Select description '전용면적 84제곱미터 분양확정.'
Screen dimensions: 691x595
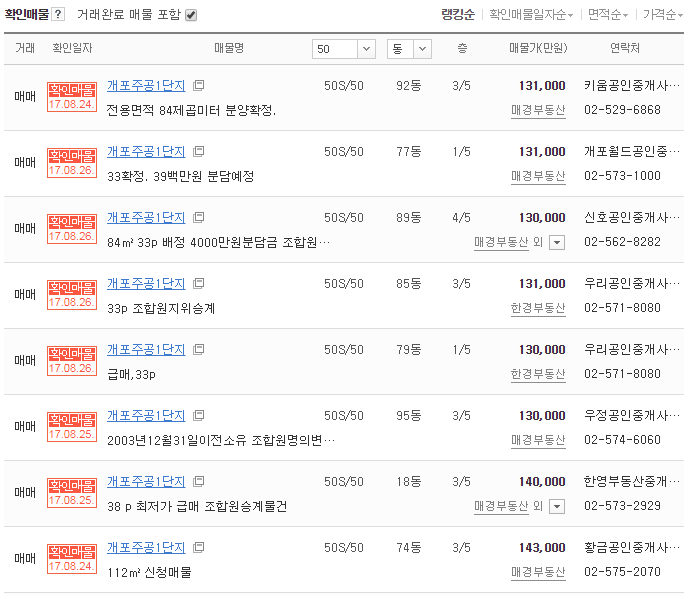click(x=191, y=110)
